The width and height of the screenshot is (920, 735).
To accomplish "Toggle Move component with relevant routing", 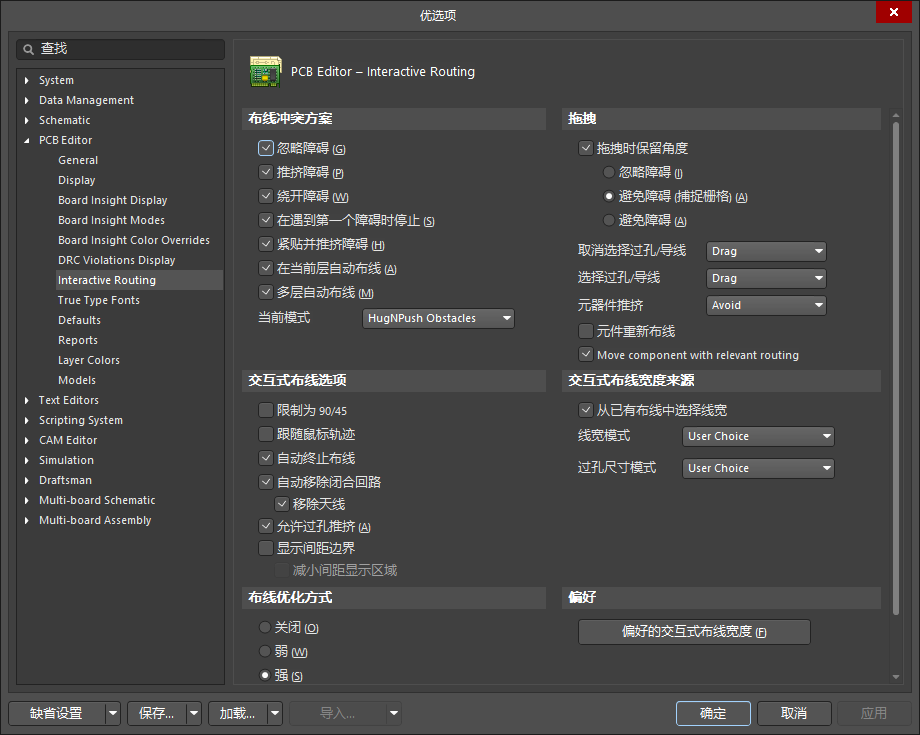I will pos(586,354).
